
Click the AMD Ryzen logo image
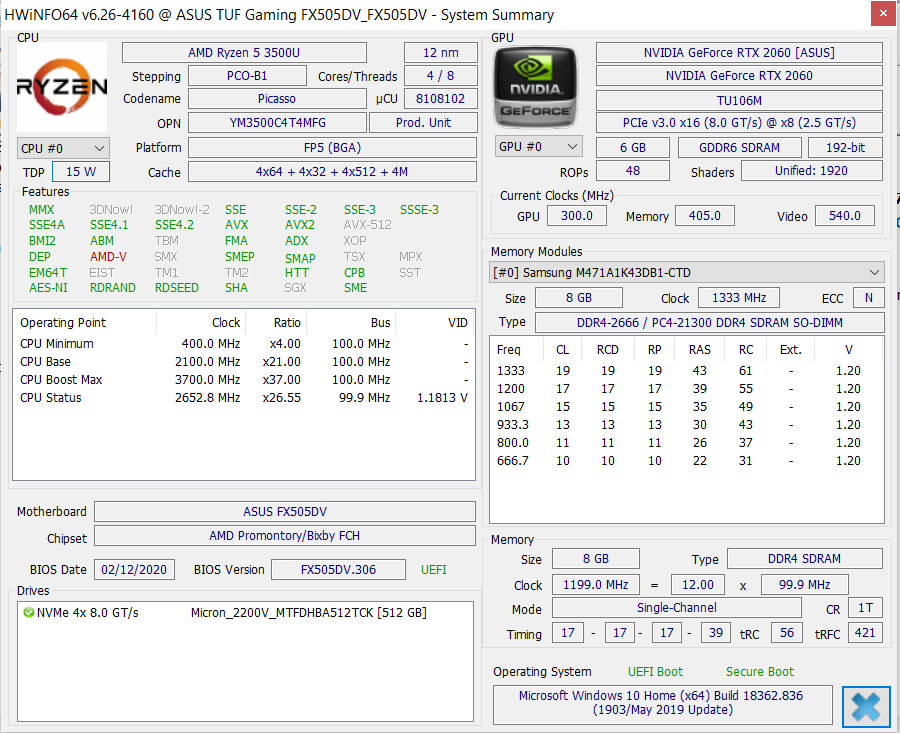tap(62, 87)
